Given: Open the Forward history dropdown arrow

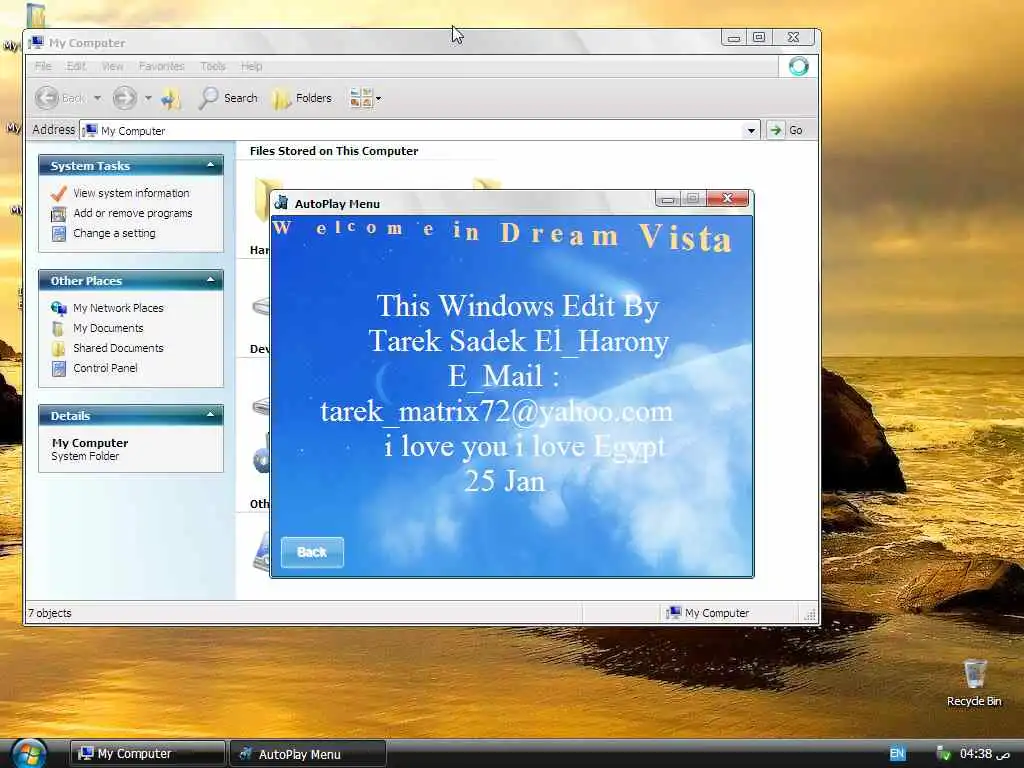Looking at the screenshot, I should pyautogui.click(x=148, y=98).
